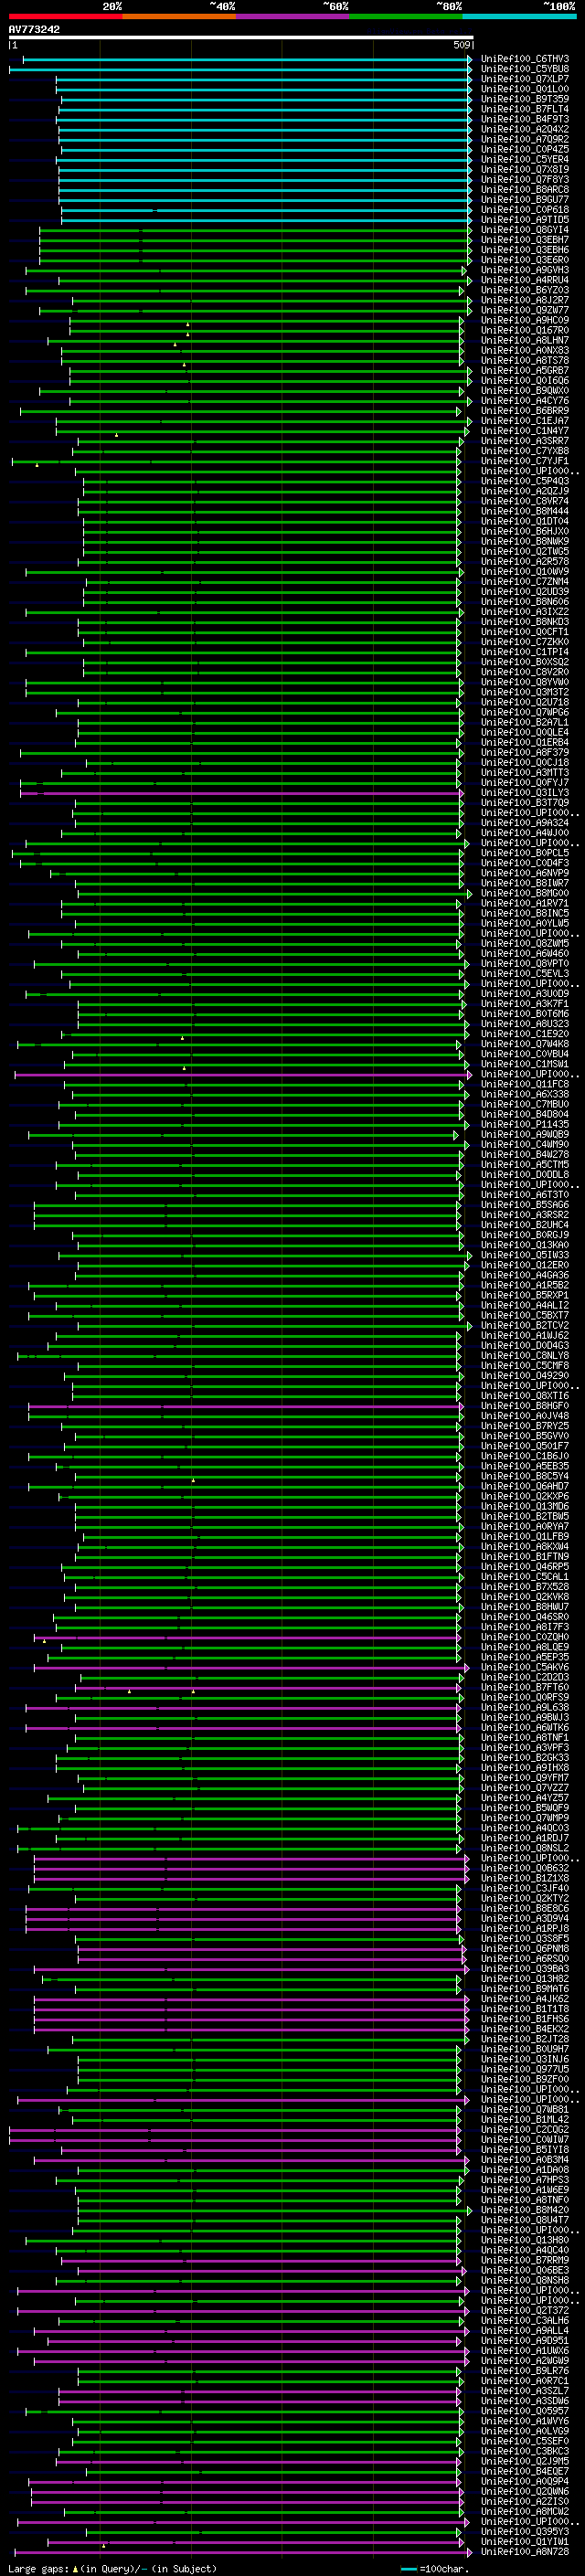The width and height of the screenshot is (585, 2576).
Task: Select the query name AV773242
Action: click(x=34, y=30)
